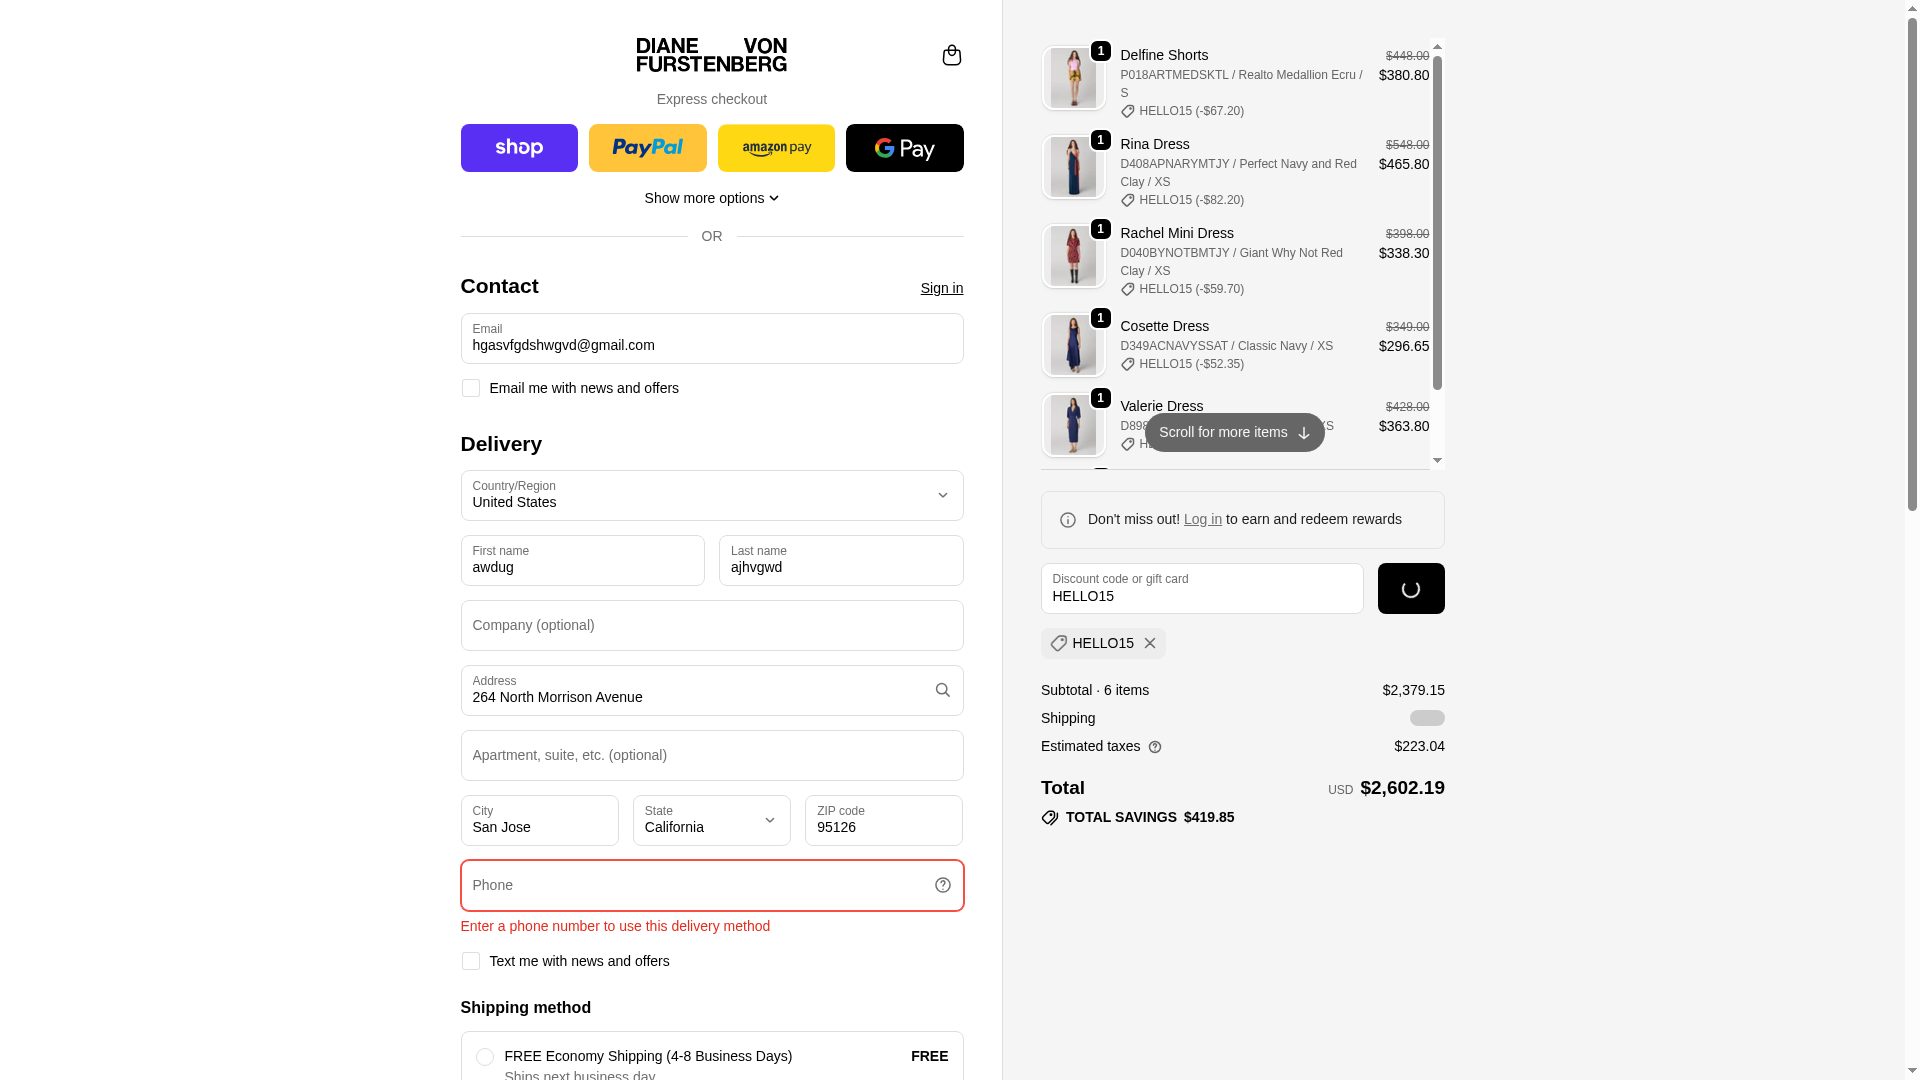Pay with Google Pay express button
Screen dimensions: 1920x1080
click(x=904, y=148)
